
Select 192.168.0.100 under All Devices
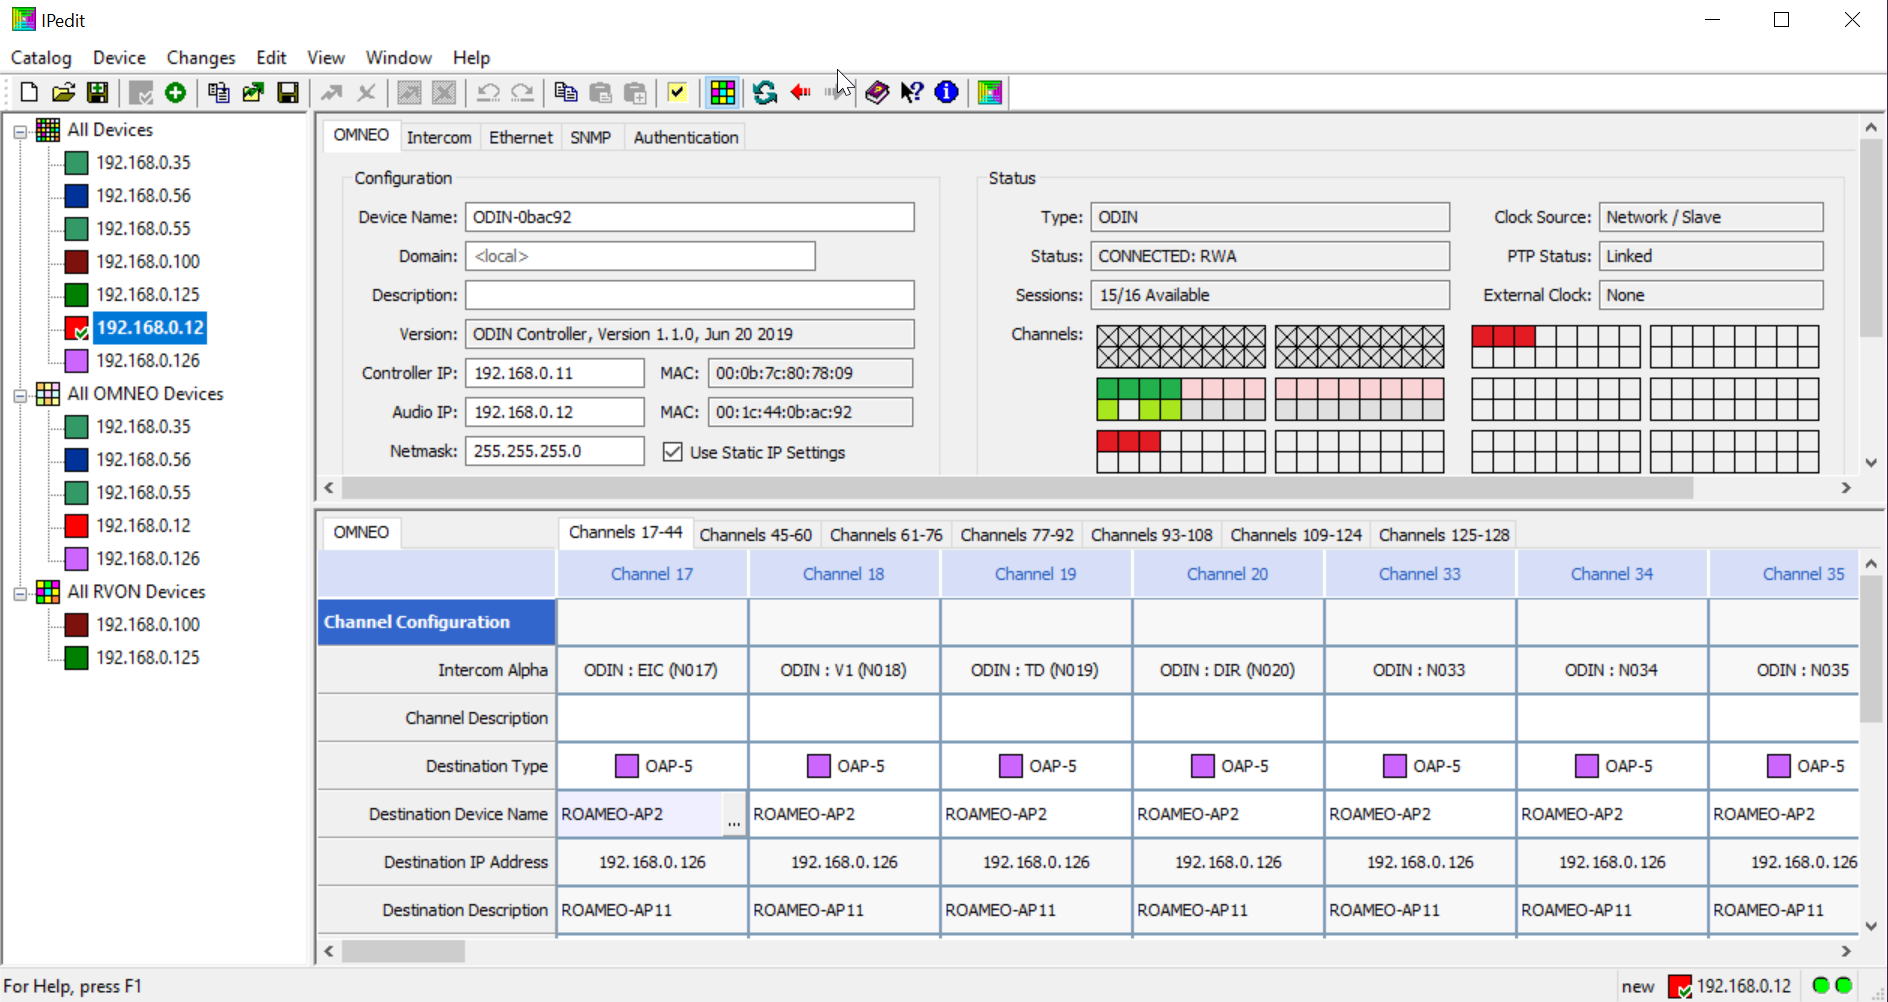click(147, 262)
